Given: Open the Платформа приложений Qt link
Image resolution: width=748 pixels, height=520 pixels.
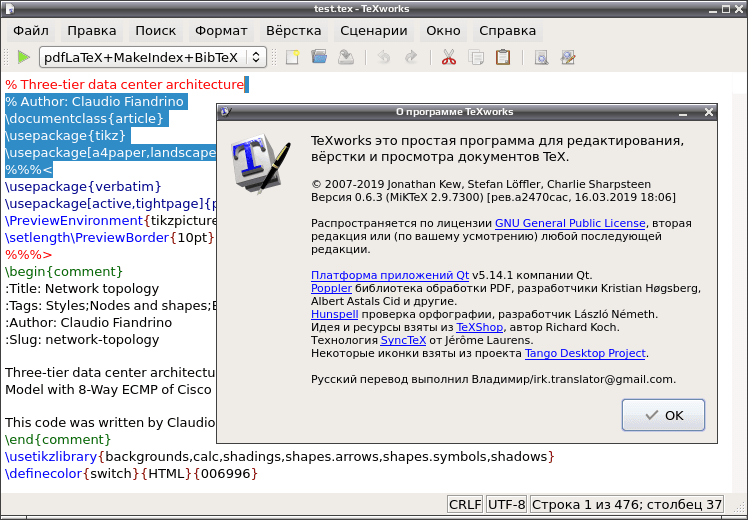Looking at the screenshot, I should click(390, 275).
